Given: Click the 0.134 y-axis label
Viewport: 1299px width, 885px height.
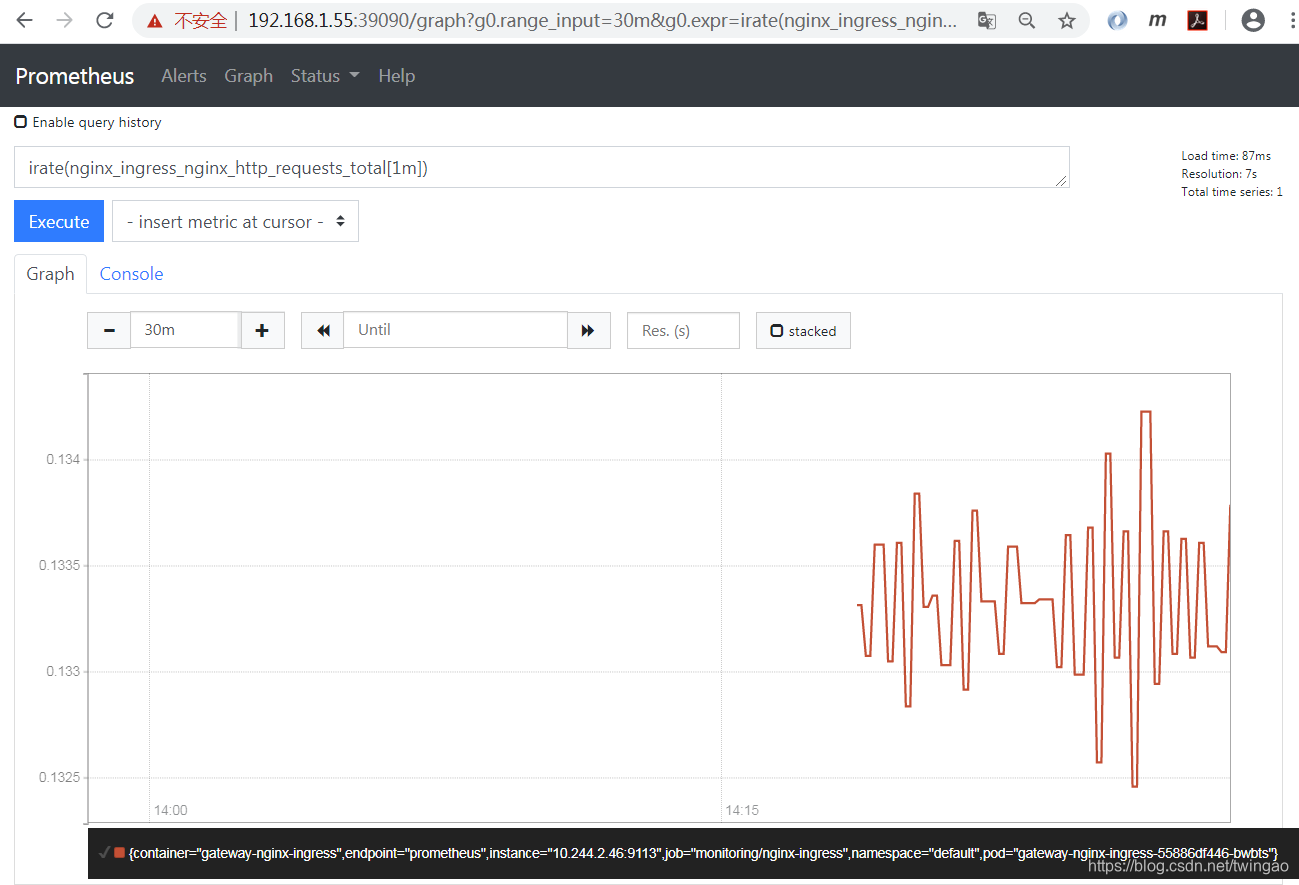Looking at the screenshot, I should (63, 460).
